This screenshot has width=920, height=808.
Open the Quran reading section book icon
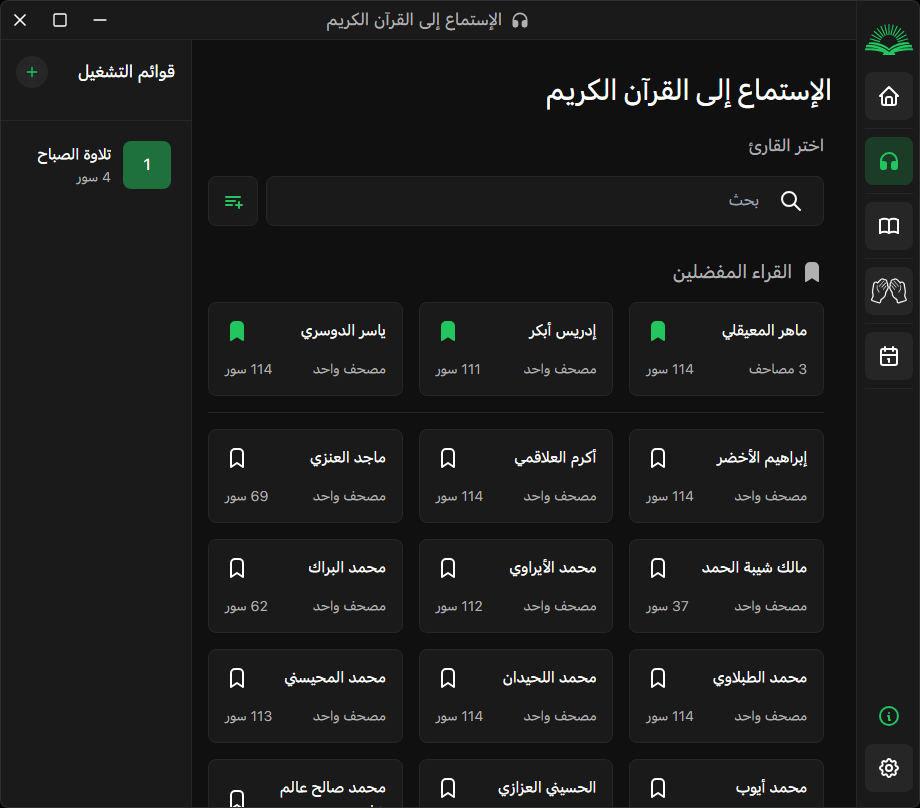[888, 225]
